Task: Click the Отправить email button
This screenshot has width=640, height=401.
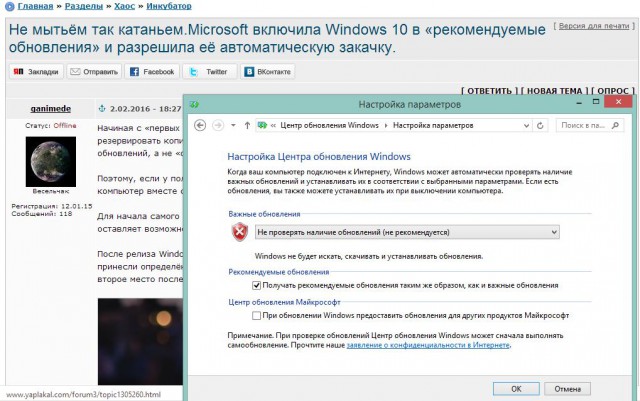Action: pyautogui.click(x=94, y=71)
